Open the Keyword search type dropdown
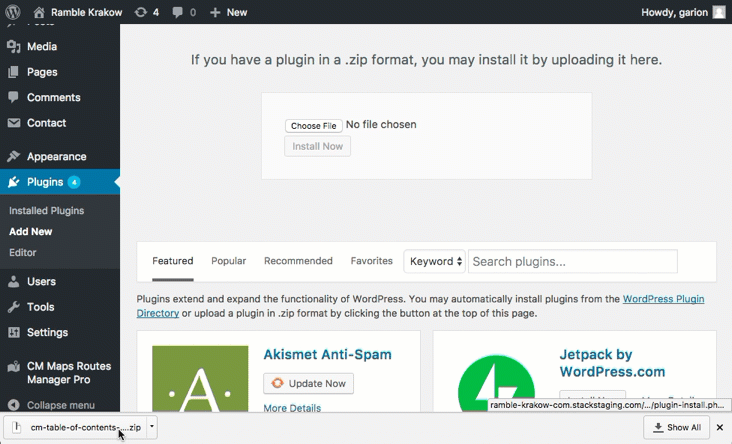732x444 pixels. coord(434,261)
